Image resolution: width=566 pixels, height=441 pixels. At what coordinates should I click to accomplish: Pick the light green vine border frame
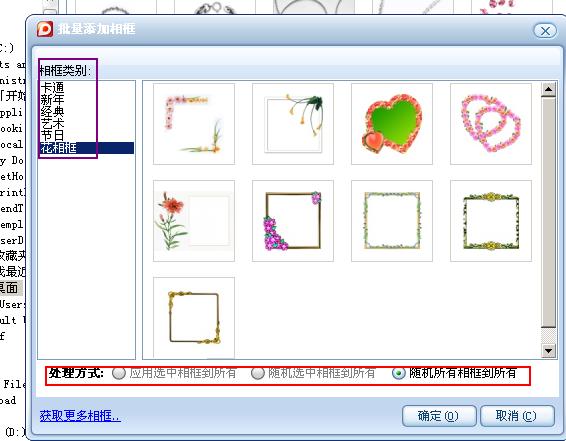392,221
